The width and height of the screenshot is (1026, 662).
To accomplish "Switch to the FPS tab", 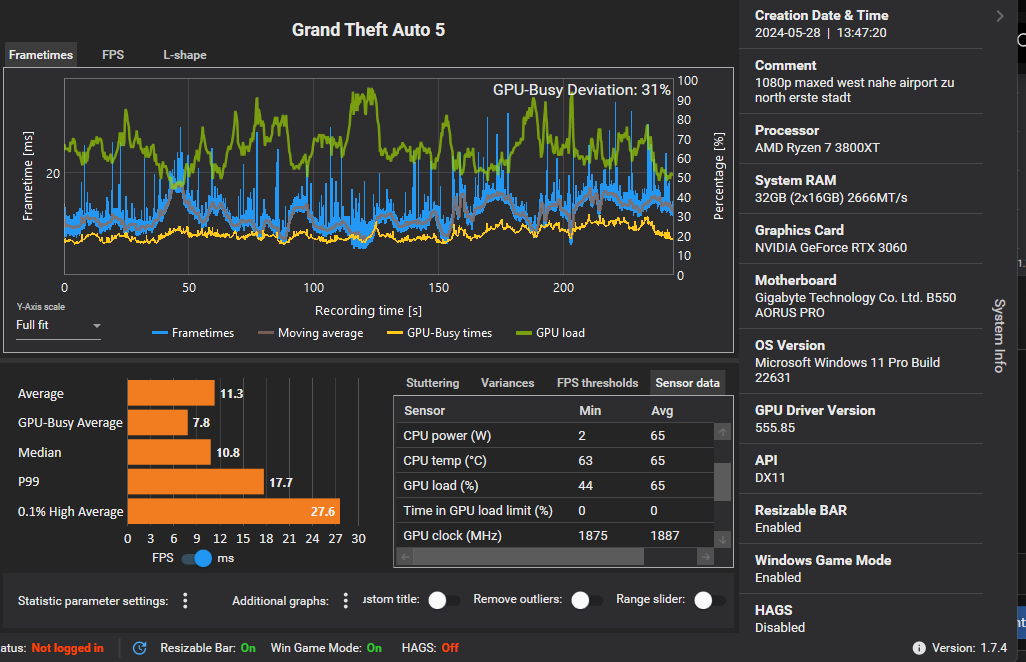I will click(113, 55).
